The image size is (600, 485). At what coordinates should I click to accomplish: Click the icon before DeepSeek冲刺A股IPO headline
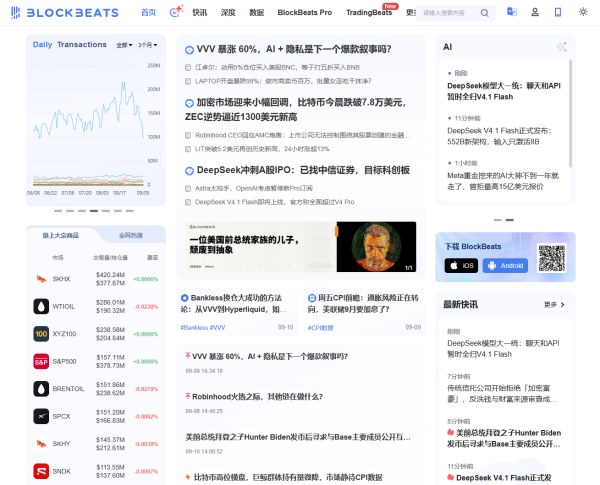coord(189,171)
